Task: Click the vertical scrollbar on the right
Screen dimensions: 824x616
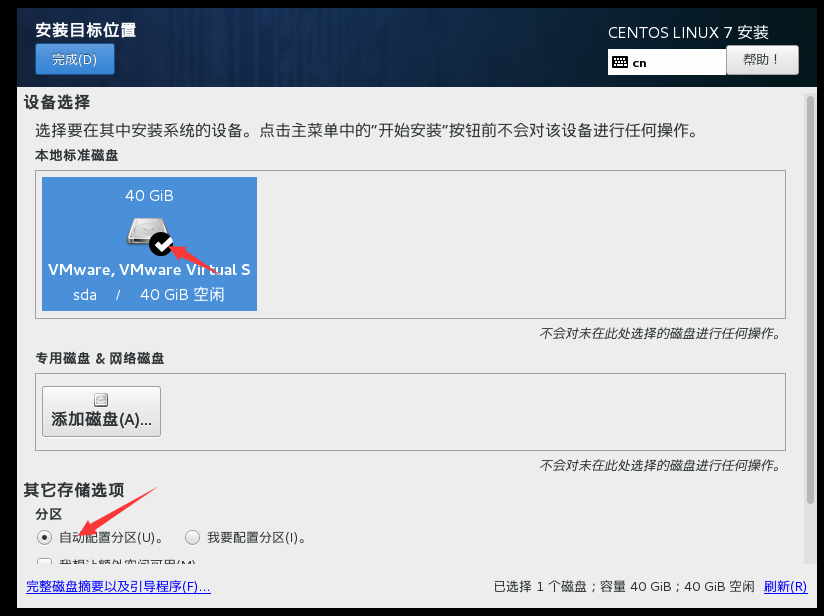Action: [x=810, y=300]
